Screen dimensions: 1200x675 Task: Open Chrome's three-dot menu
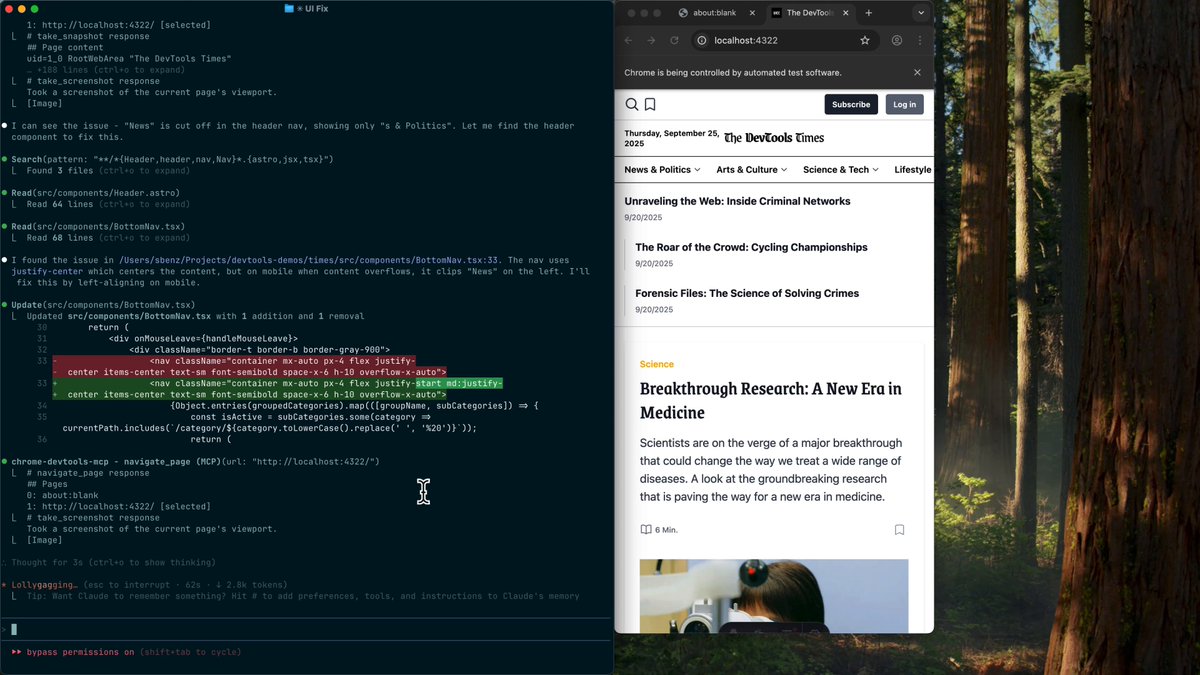(x=919, y=40)
